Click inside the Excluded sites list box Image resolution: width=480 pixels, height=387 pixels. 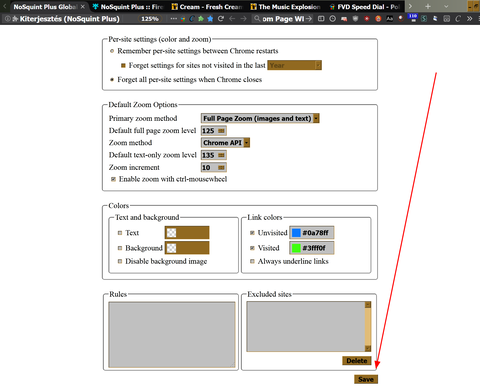click(x=306, y=327)
